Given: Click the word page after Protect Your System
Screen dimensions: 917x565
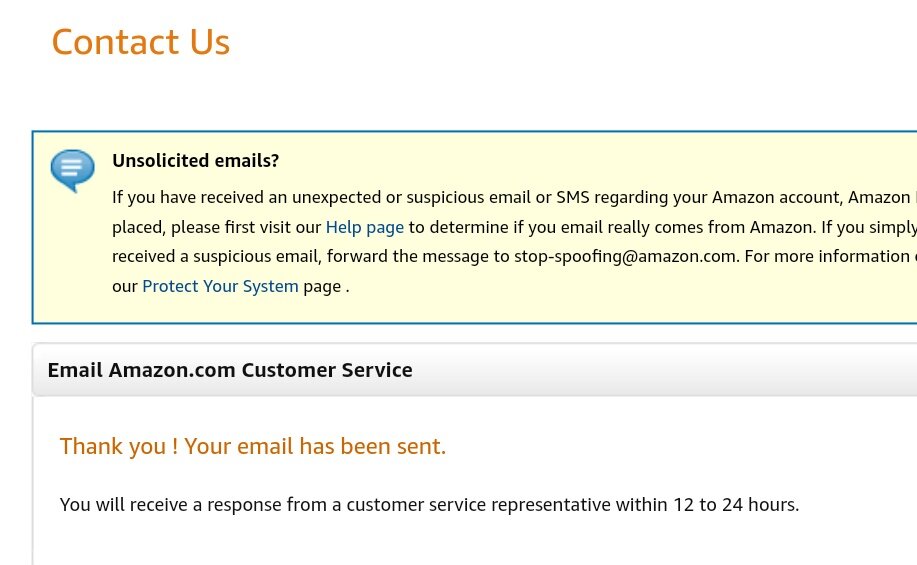Looking at the screenshot, I should point(322,287).
